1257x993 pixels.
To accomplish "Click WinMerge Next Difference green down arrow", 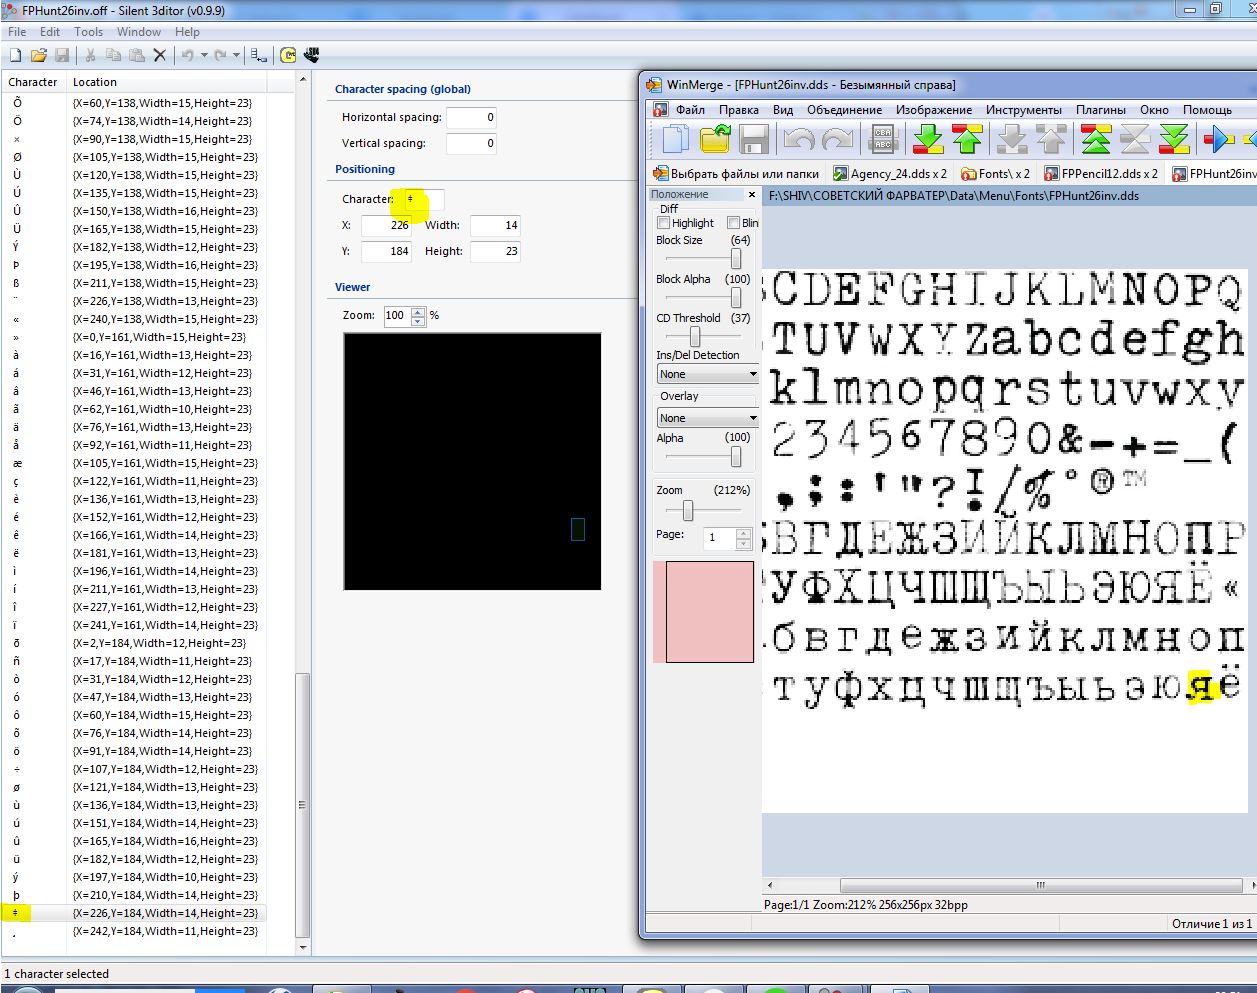I will pyautogui.click(x=928, y=140).
